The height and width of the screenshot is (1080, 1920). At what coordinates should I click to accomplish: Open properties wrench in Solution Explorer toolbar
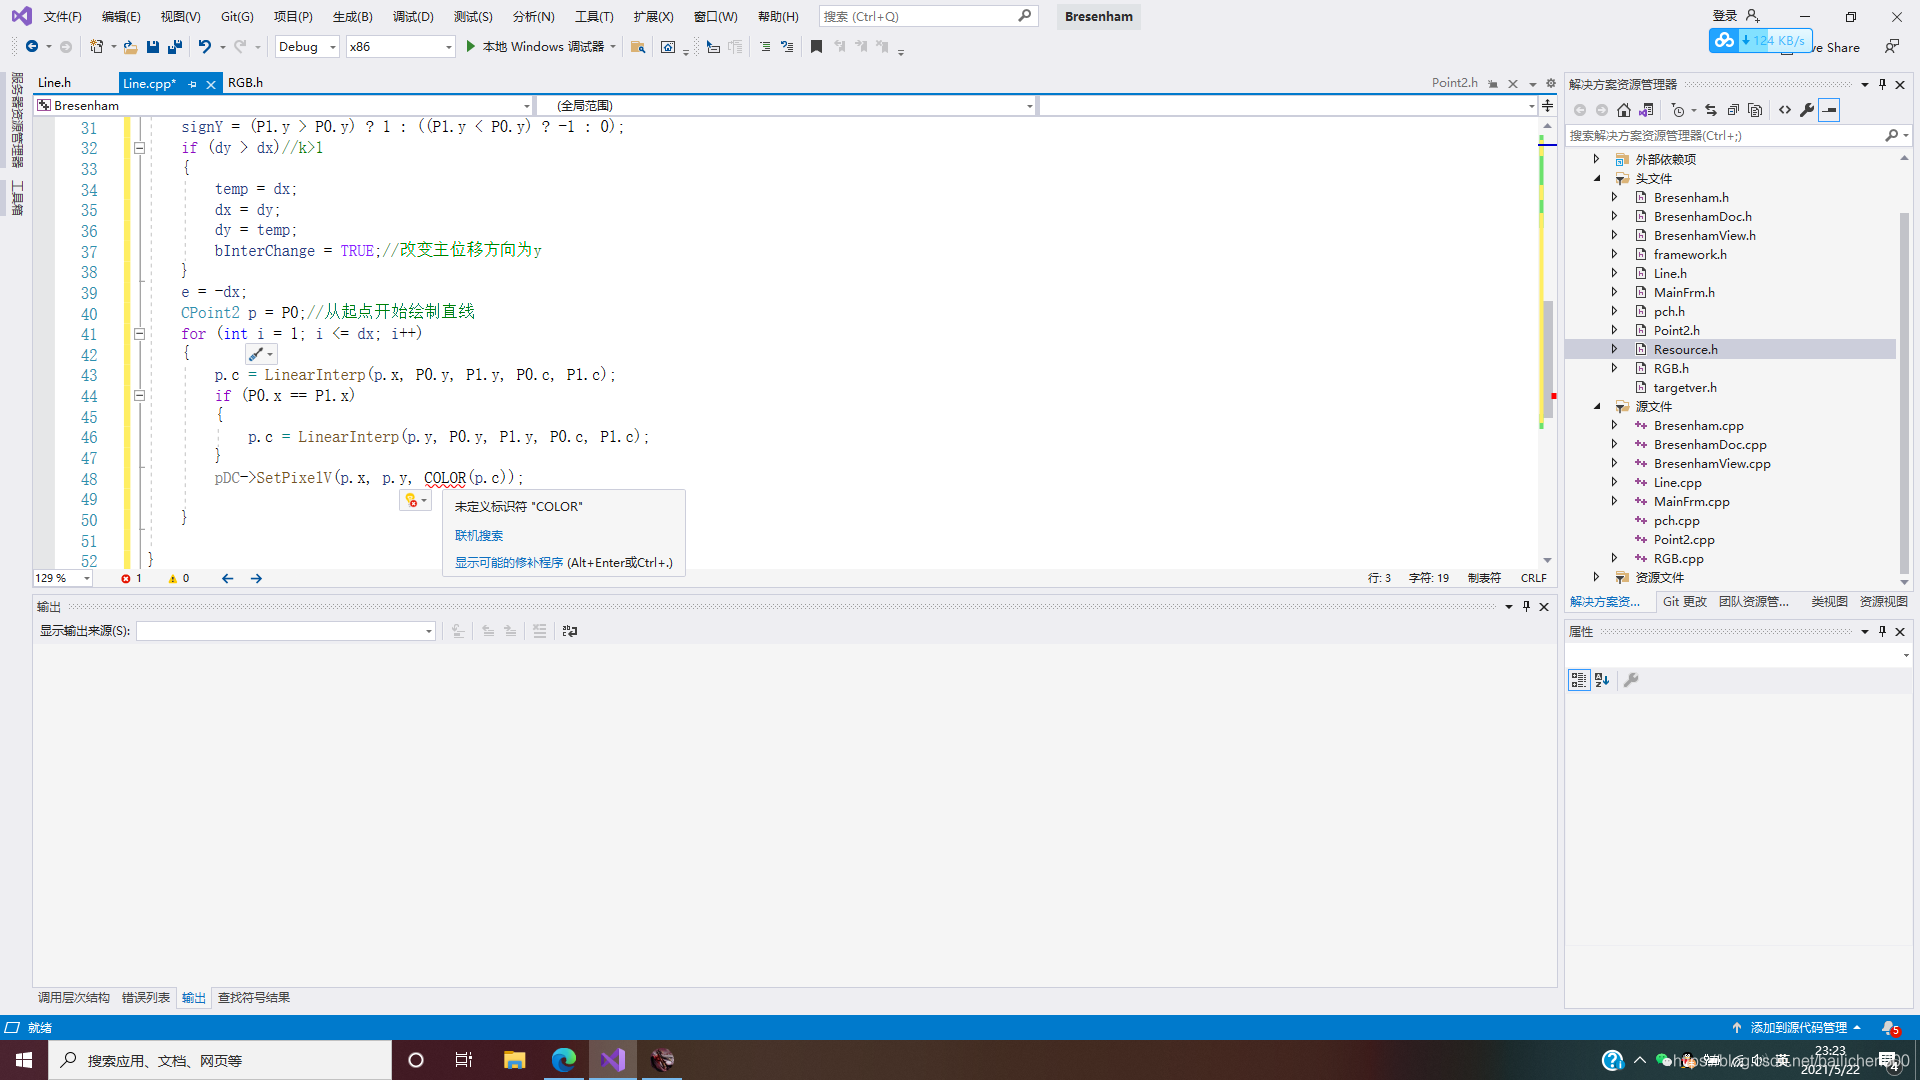click(x=1807, y=110)
